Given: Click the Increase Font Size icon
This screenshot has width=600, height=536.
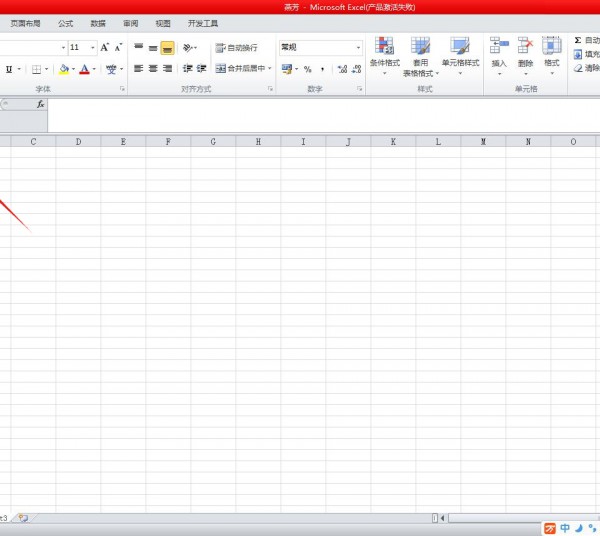Looking at the screenshot, I should pos(105,47).
